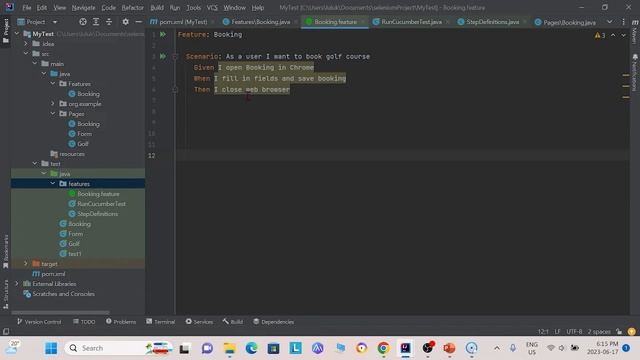Go to next highlighted problem arrow

(x=623, y=36)
